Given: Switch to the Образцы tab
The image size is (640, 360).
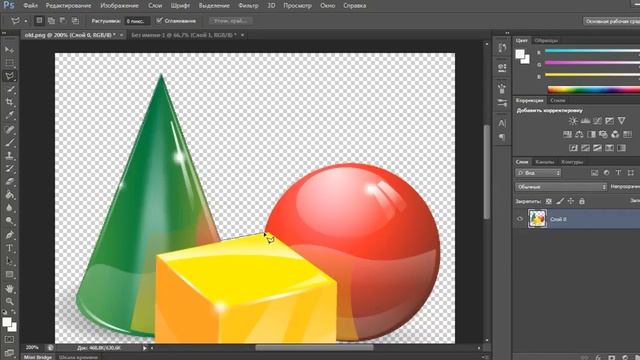Looking at the screenshot, I should tap(546, 40).
